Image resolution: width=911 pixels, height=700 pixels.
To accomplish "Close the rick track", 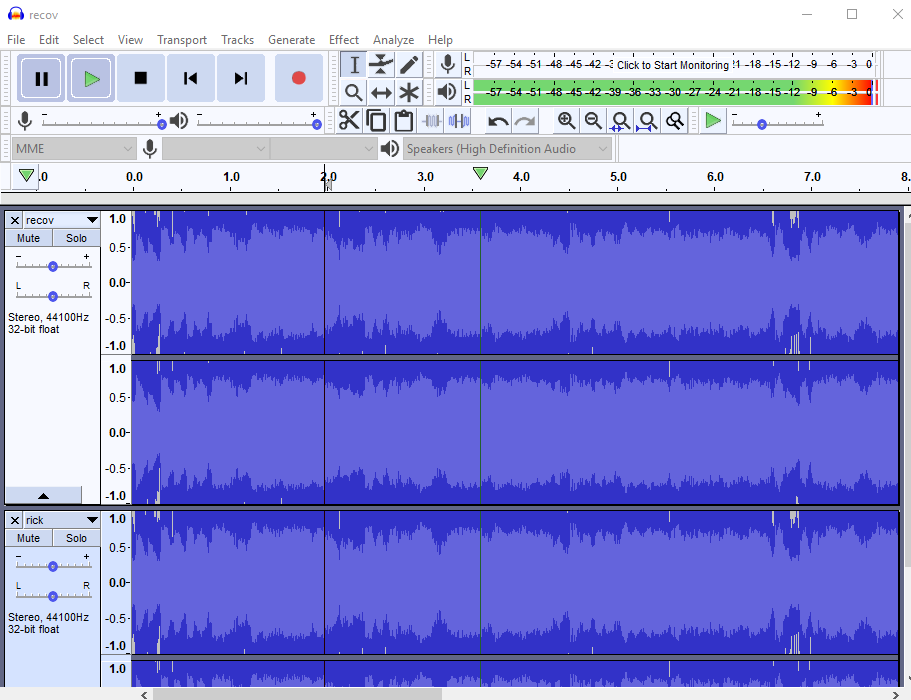I will 15,520.
